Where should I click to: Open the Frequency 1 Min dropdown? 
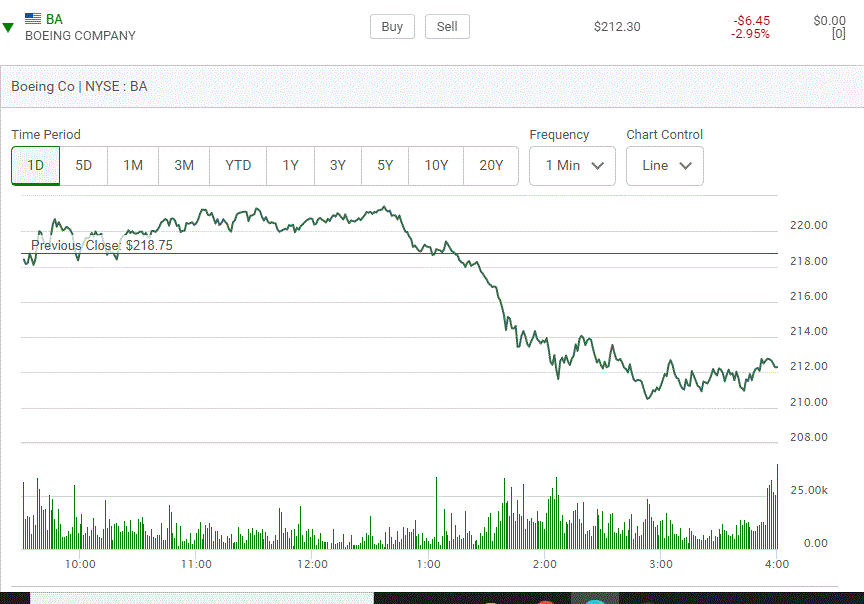tap(573, 165)
